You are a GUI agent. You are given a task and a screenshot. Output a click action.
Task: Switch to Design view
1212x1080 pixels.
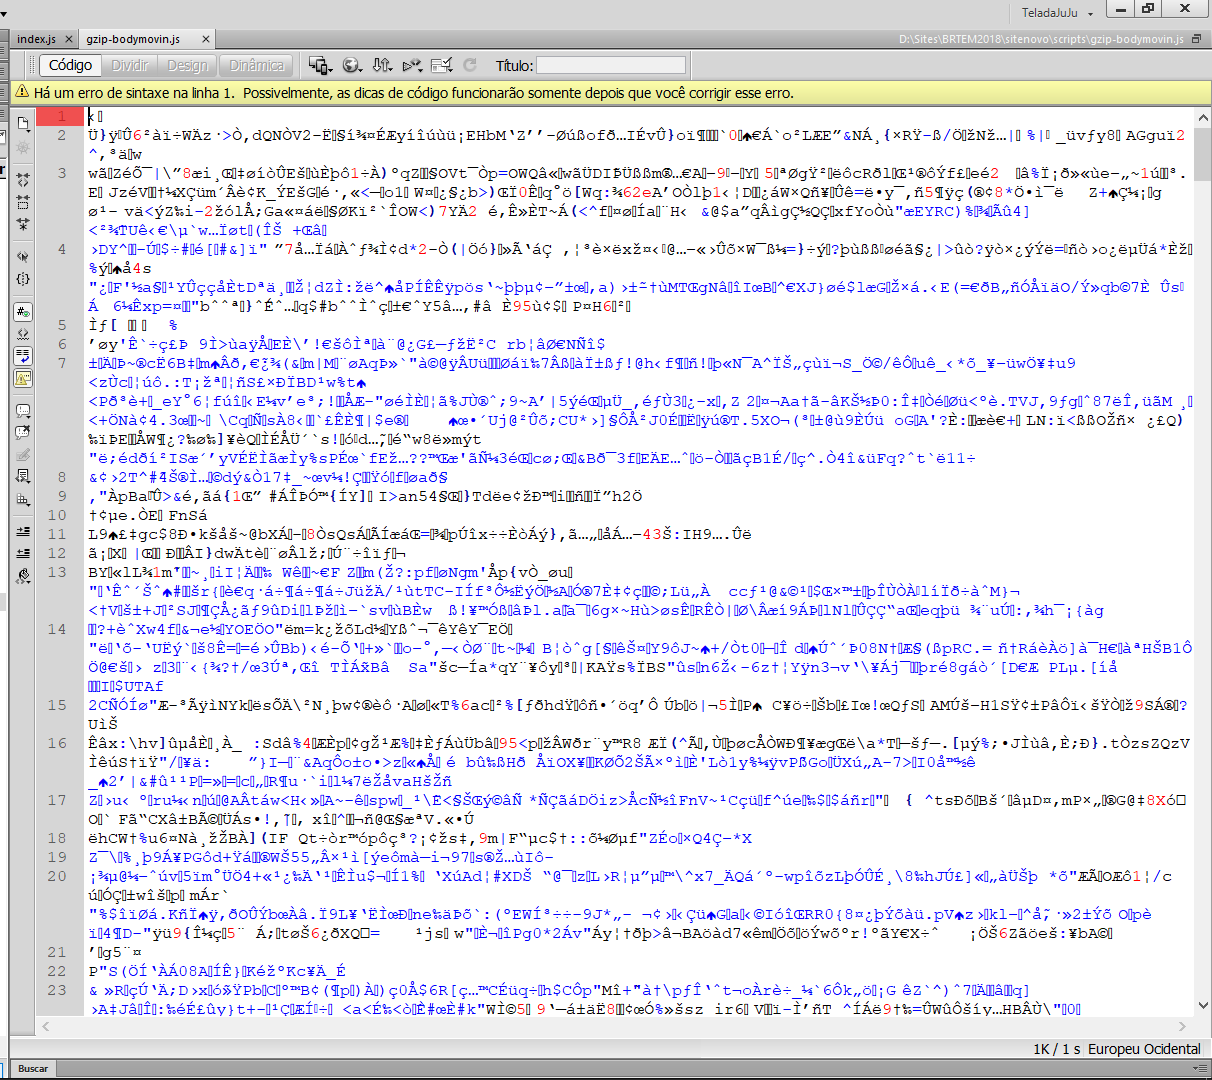[187, 65]
